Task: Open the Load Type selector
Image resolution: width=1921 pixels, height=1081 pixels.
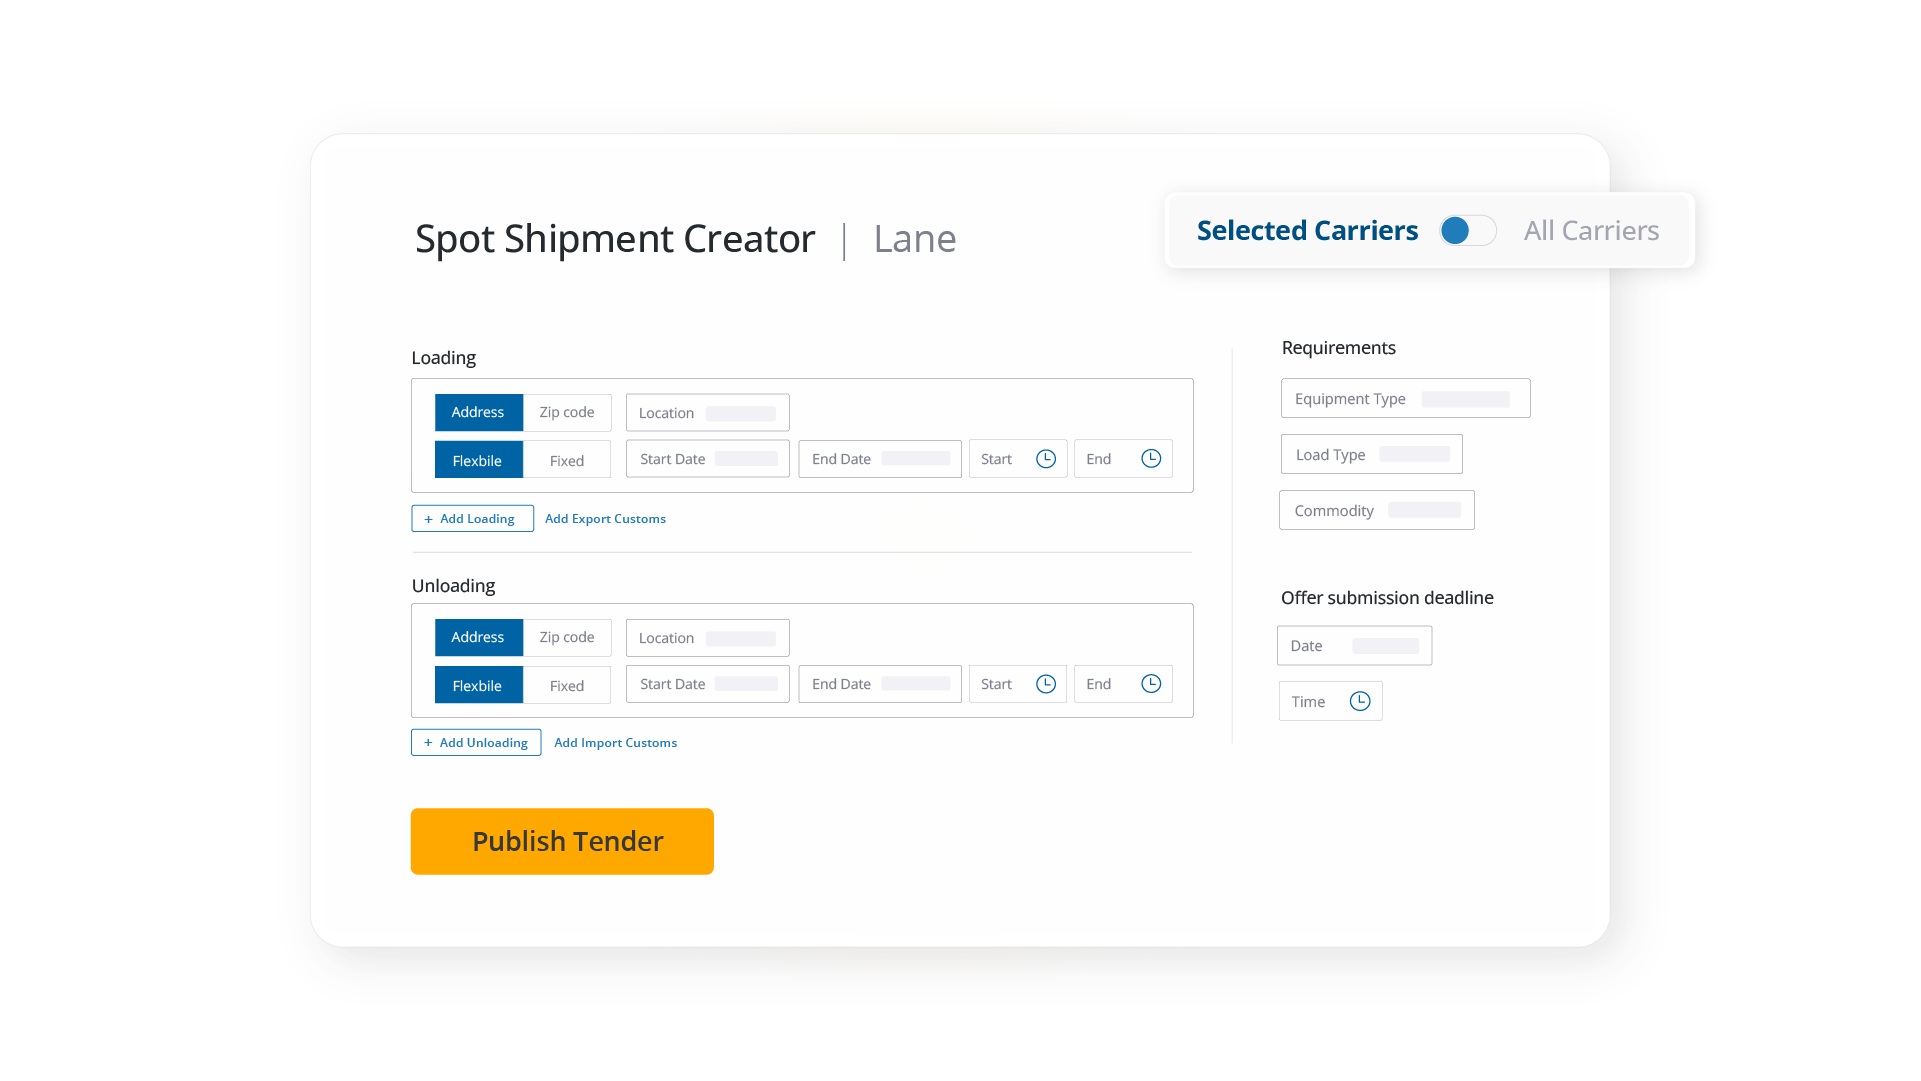Action: pyautogui.click(x=1371, y=454)
